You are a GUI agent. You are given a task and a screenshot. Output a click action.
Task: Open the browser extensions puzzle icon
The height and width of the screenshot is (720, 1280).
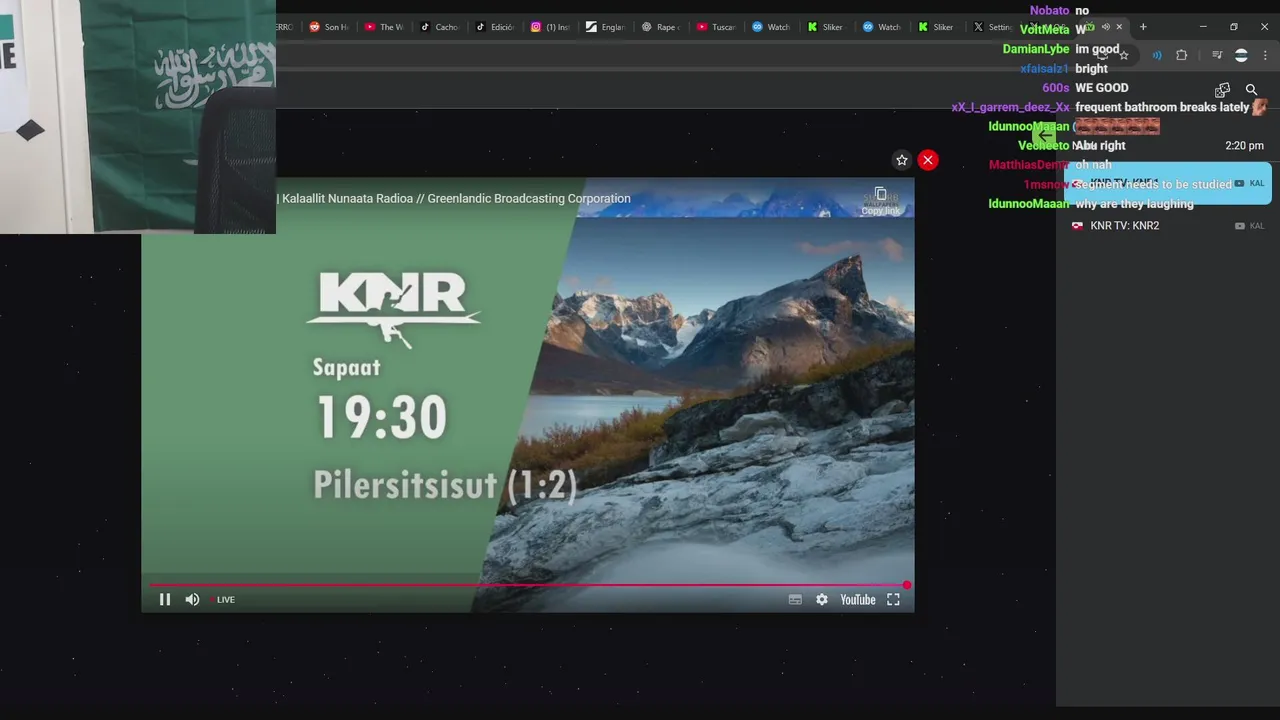(x=1181, y=56)
